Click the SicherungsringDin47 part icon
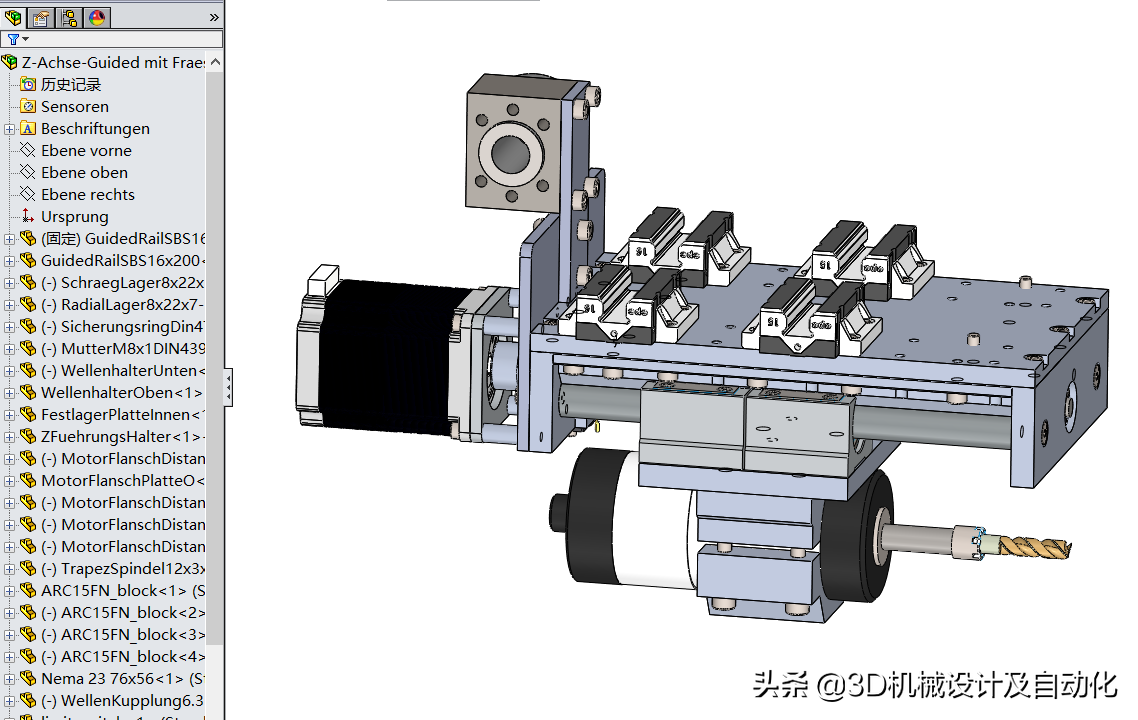Viewport: 1138px width, 720px height. click(x=28, y=327)
